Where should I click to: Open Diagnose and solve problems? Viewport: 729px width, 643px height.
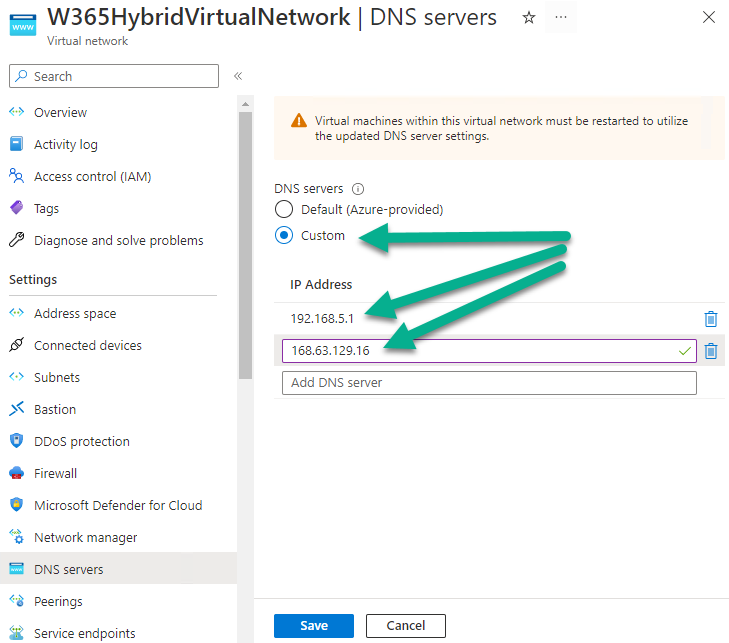point(119,240)
